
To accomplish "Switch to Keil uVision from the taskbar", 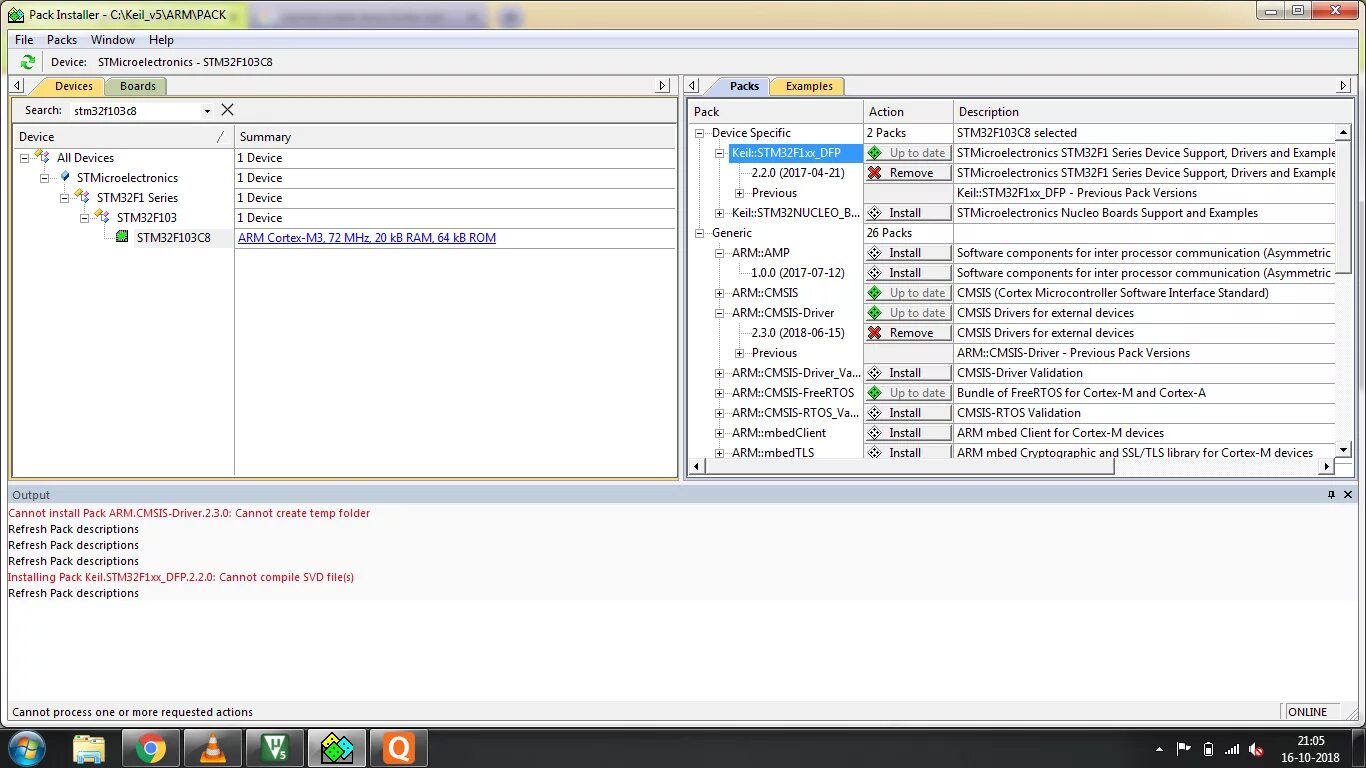I will (275, 748).
